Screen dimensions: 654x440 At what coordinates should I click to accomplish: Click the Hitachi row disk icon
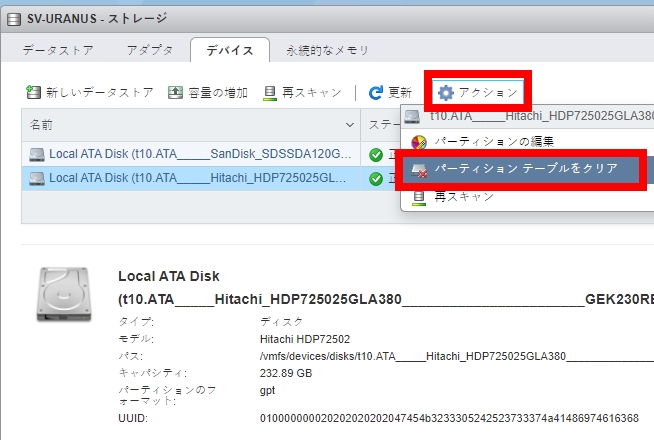(37, 179)
